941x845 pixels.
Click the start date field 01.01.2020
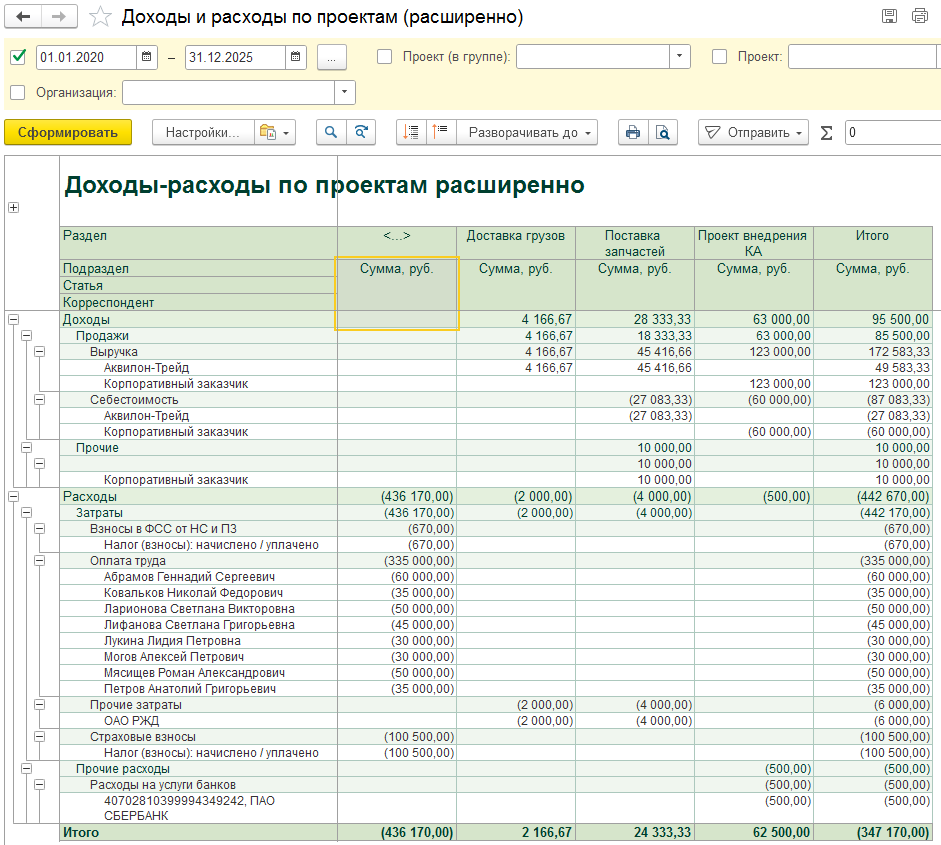pyautogui.click(x=86, y=57)
